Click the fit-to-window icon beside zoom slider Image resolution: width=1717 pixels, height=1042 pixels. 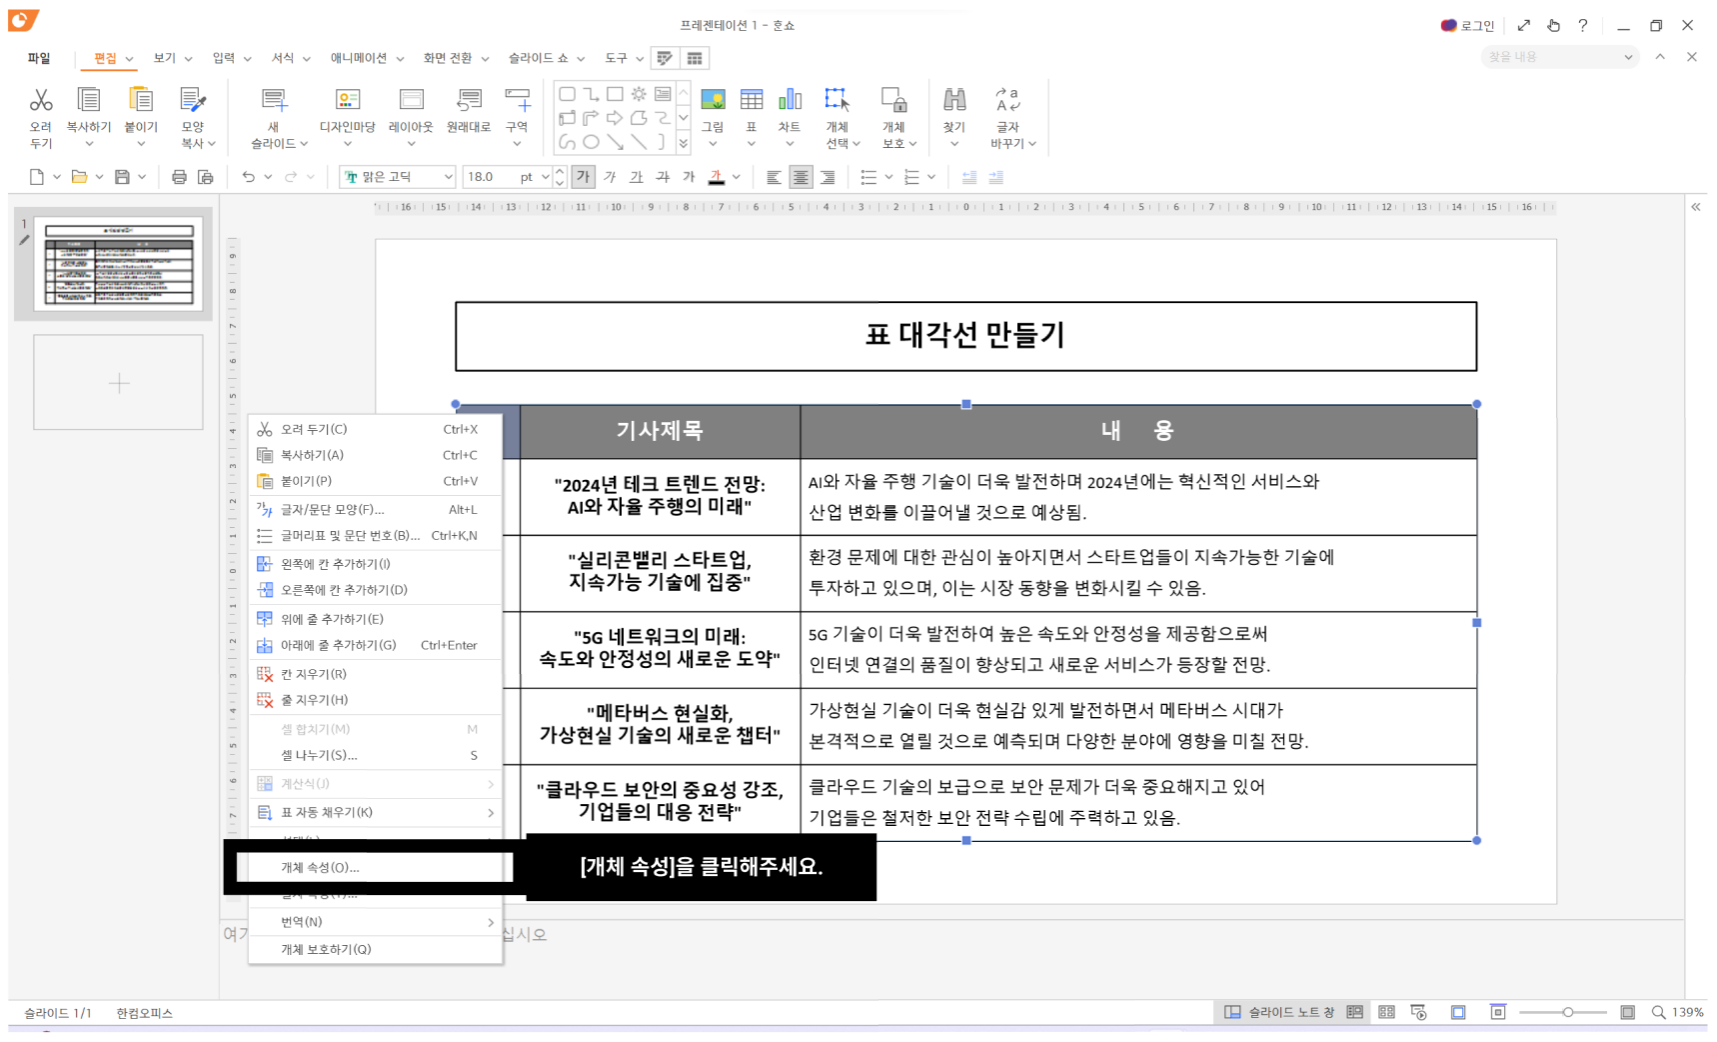(x=1627, y=1012)
